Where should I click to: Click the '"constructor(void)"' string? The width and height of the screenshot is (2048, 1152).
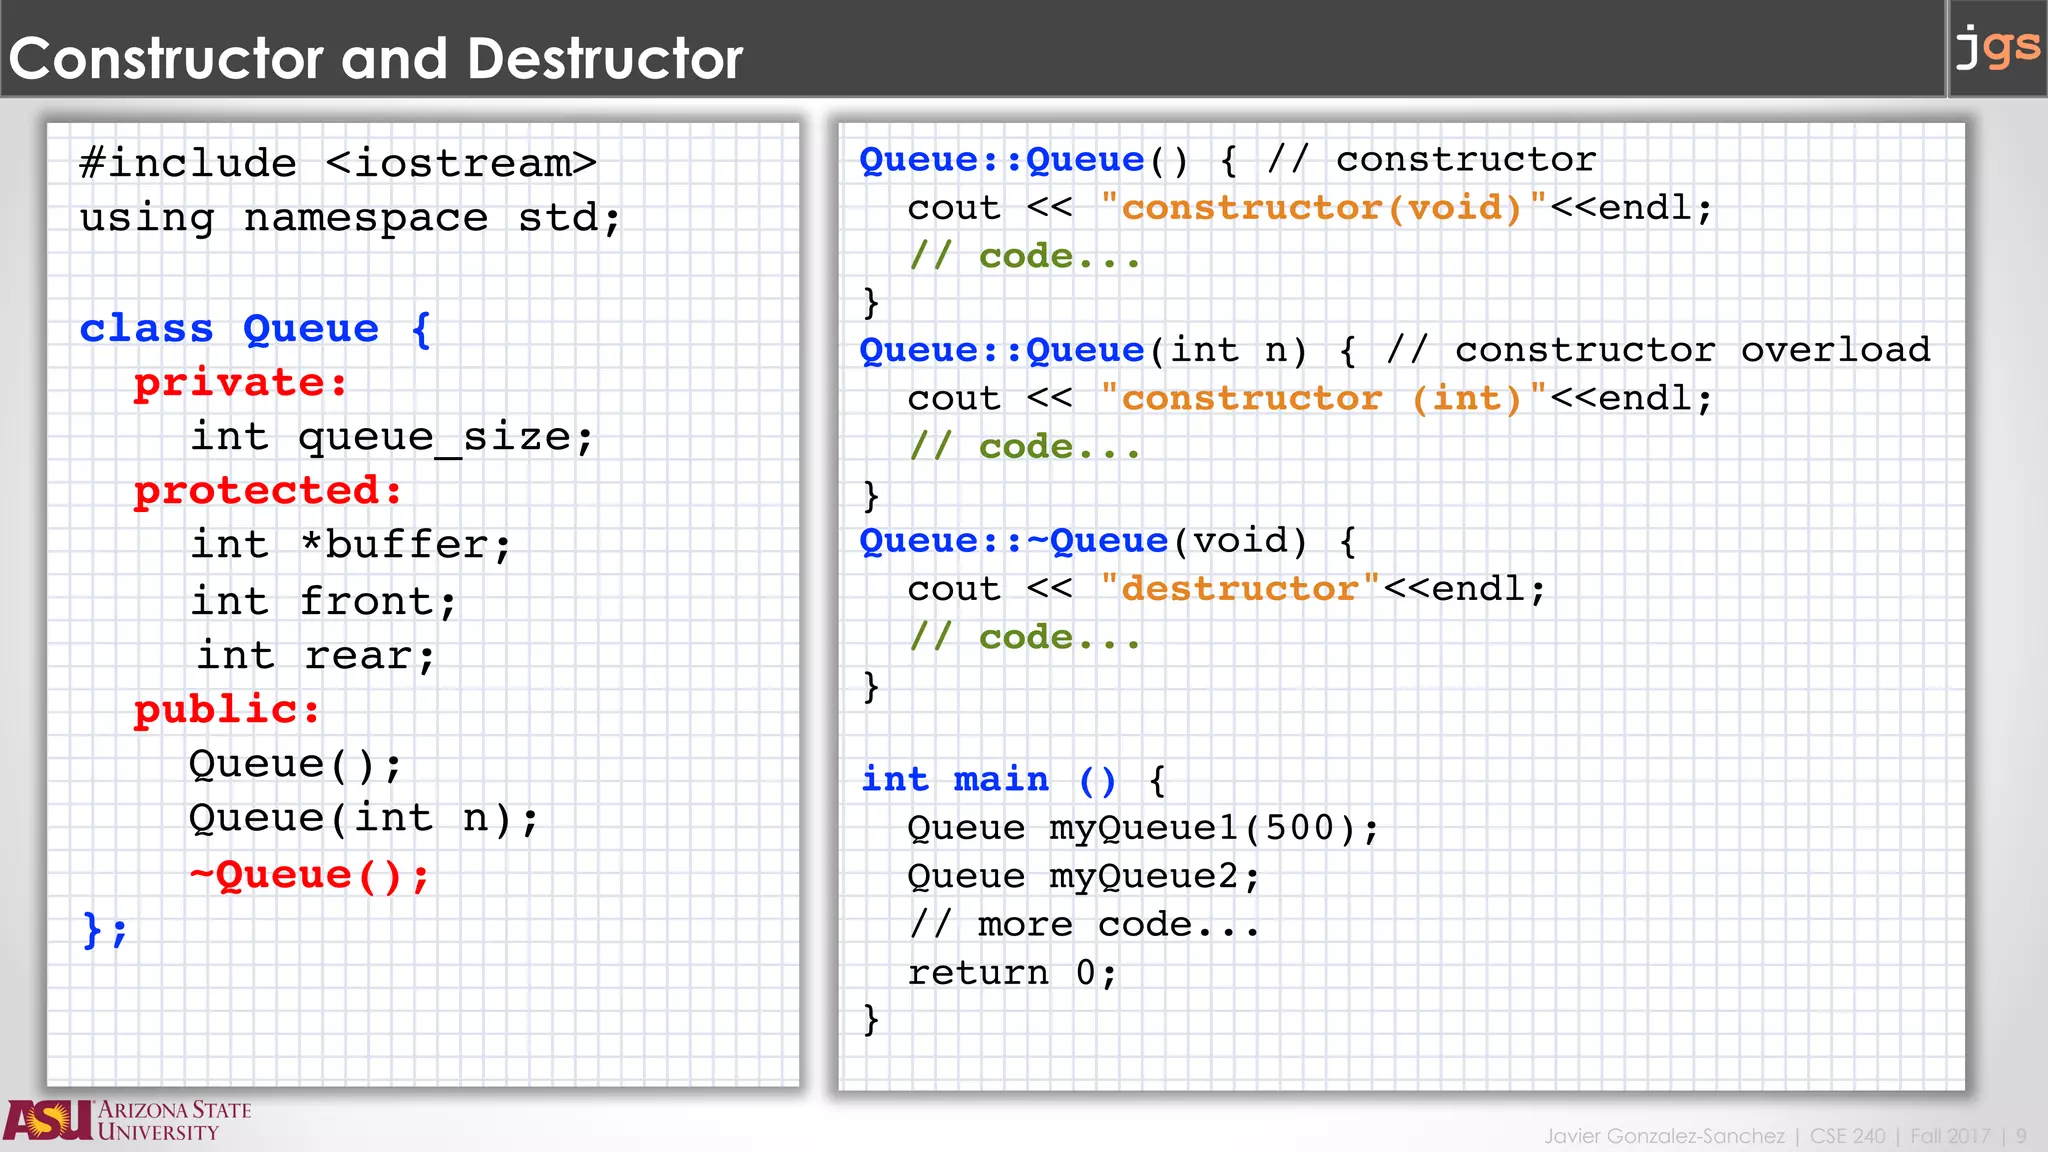(1323, 208)
